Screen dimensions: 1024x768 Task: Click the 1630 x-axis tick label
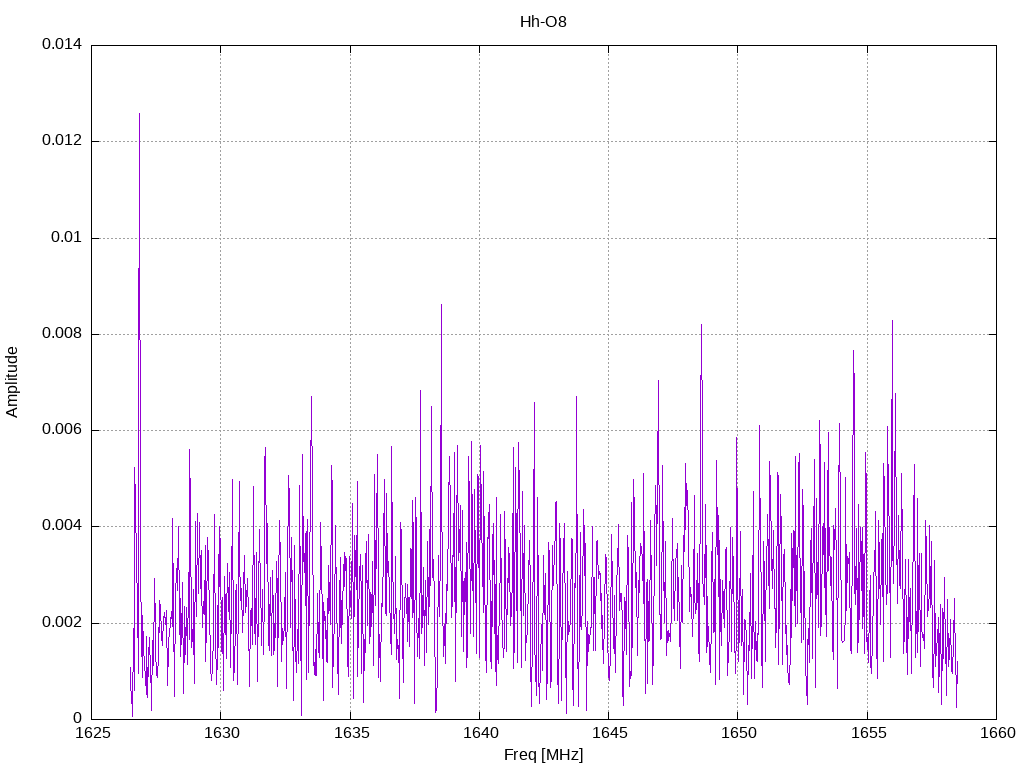pos(220,733)
